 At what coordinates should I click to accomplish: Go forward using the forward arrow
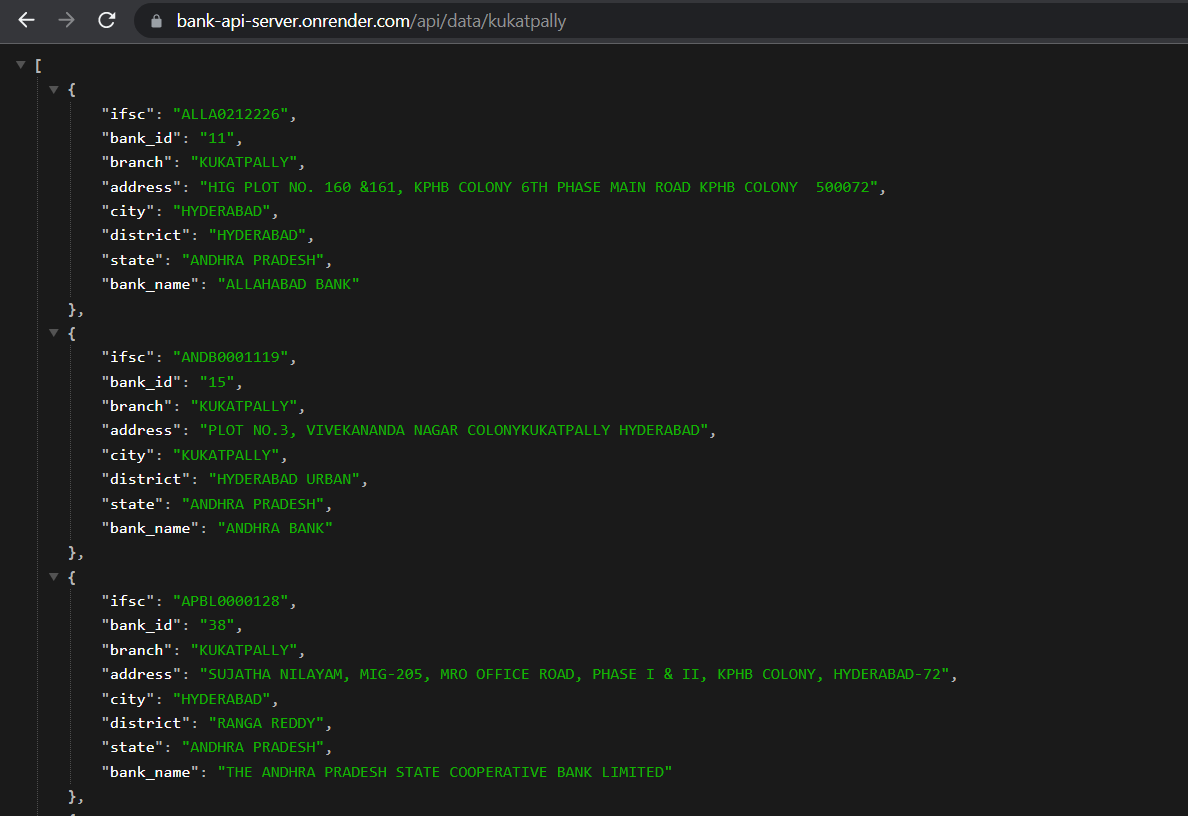coord(67,20)
